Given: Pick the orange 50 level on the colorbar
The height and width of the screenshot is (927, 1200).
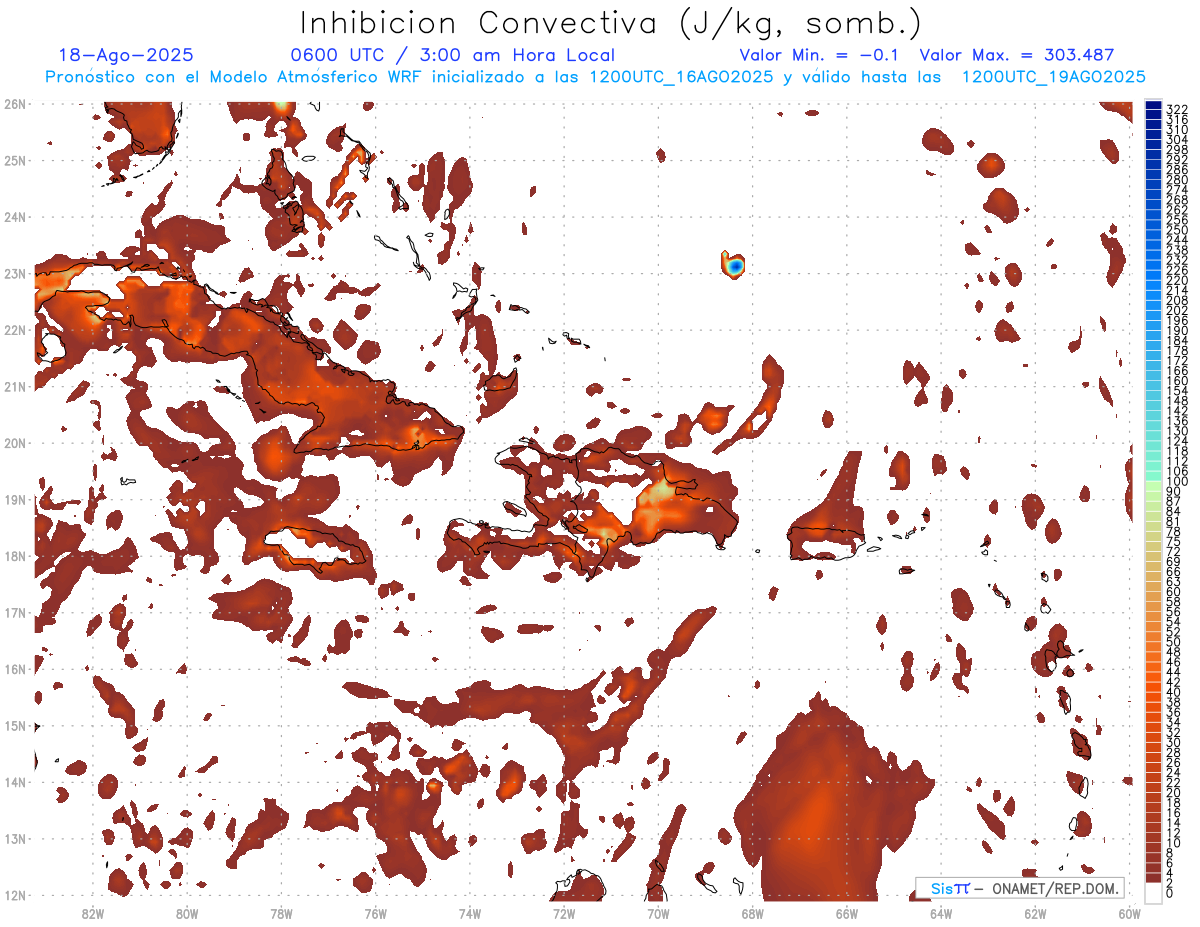Looking at the screenshot, I should point(1153,641).
